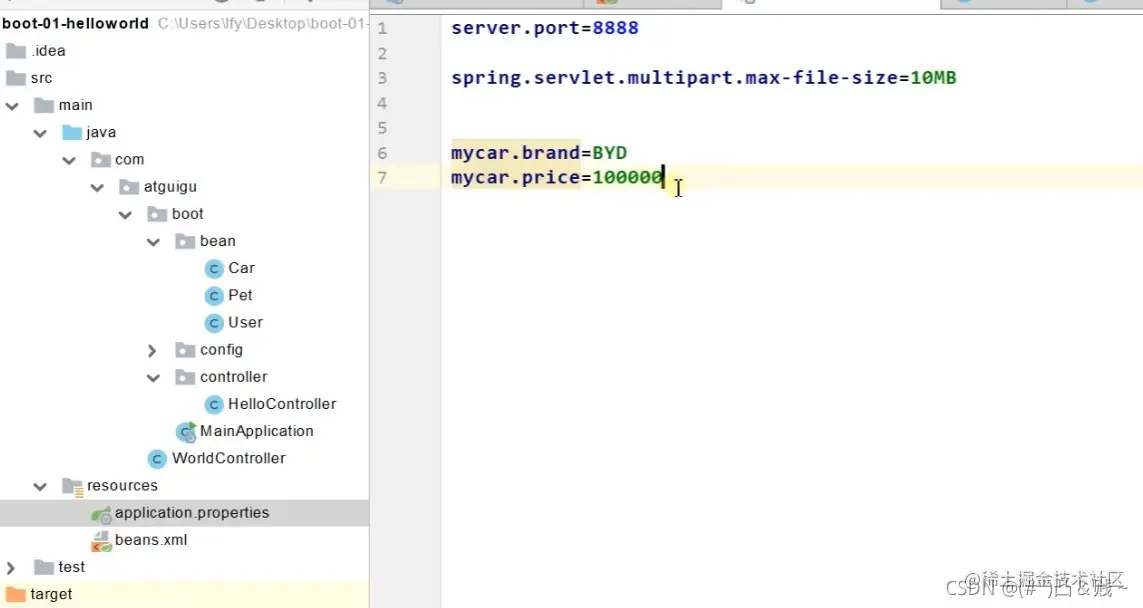Click the bean package icon
The height and width of the screenshot is (608, 1143).
[186, 241]
